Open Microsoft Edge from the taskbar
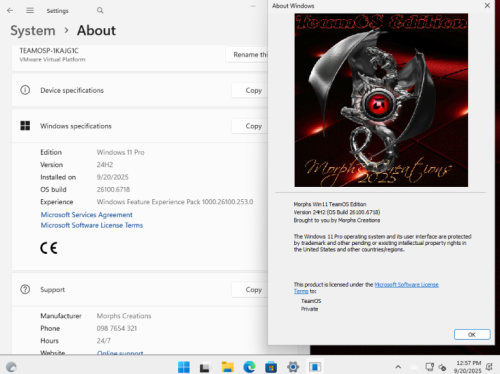The image size is (500, 374). tap(249, 367)
